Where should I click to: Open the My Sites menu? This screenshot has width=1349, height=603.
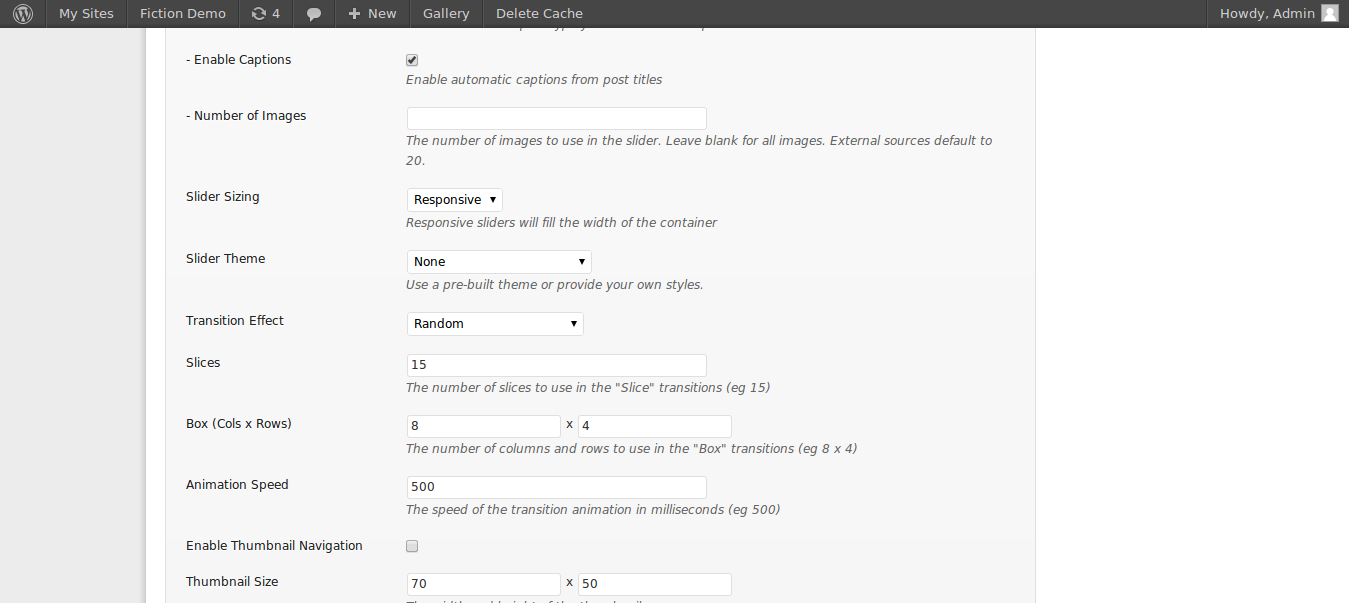[x=86, y=14]
